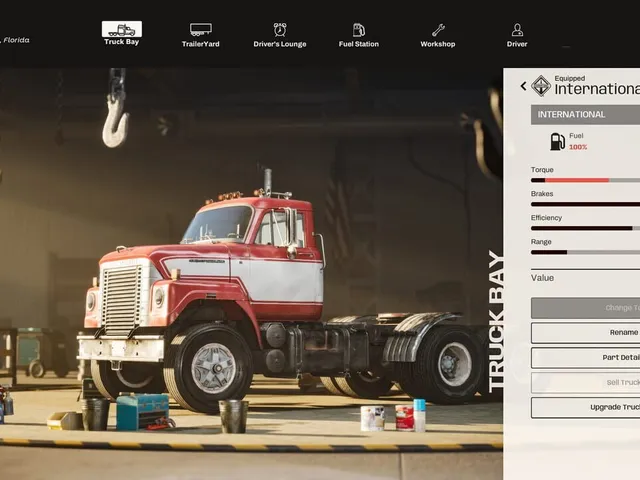Click the 'Range' label

[x=541, y=242]
